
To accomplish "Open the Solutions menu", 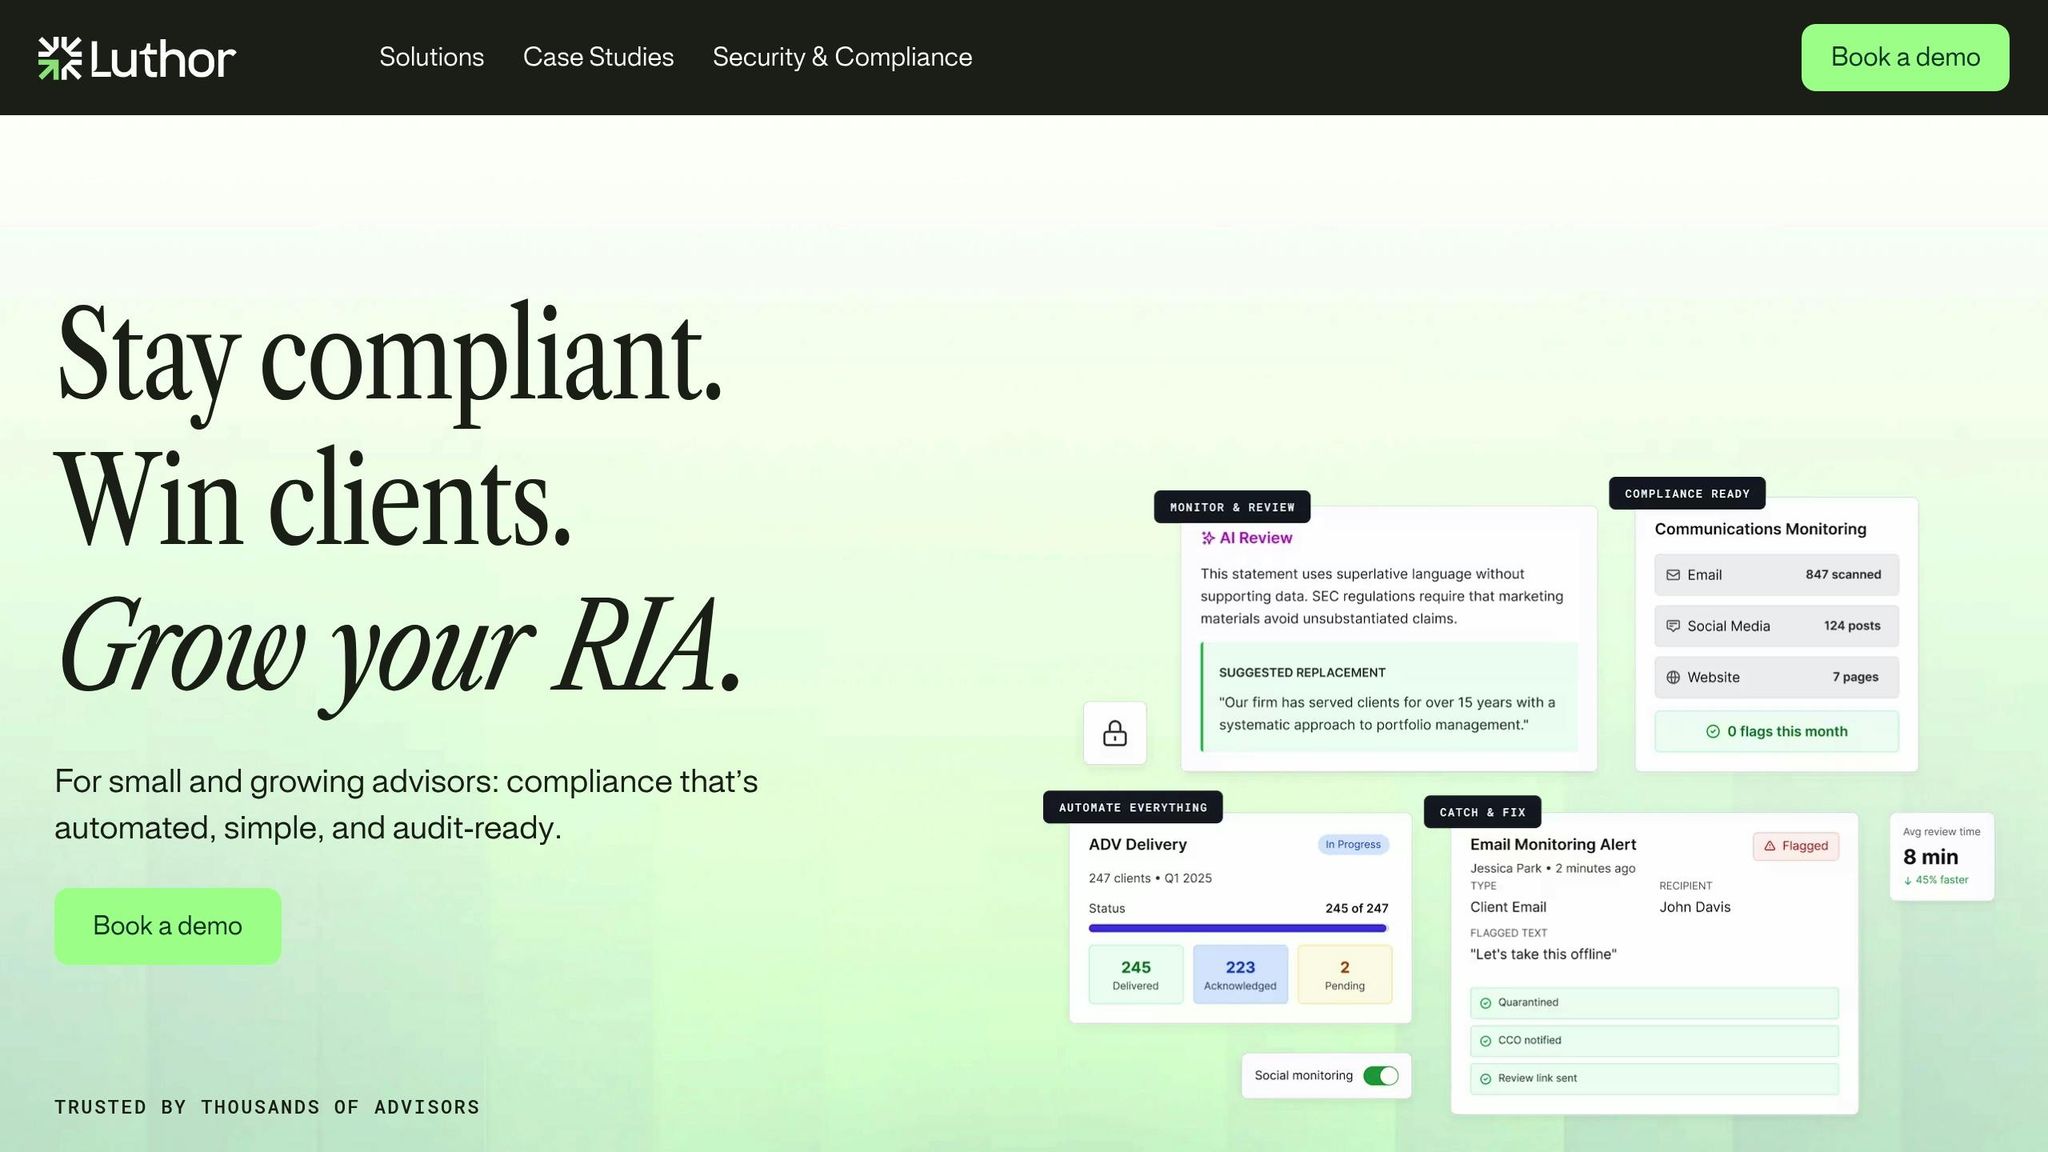I will [x=431, y=57].
